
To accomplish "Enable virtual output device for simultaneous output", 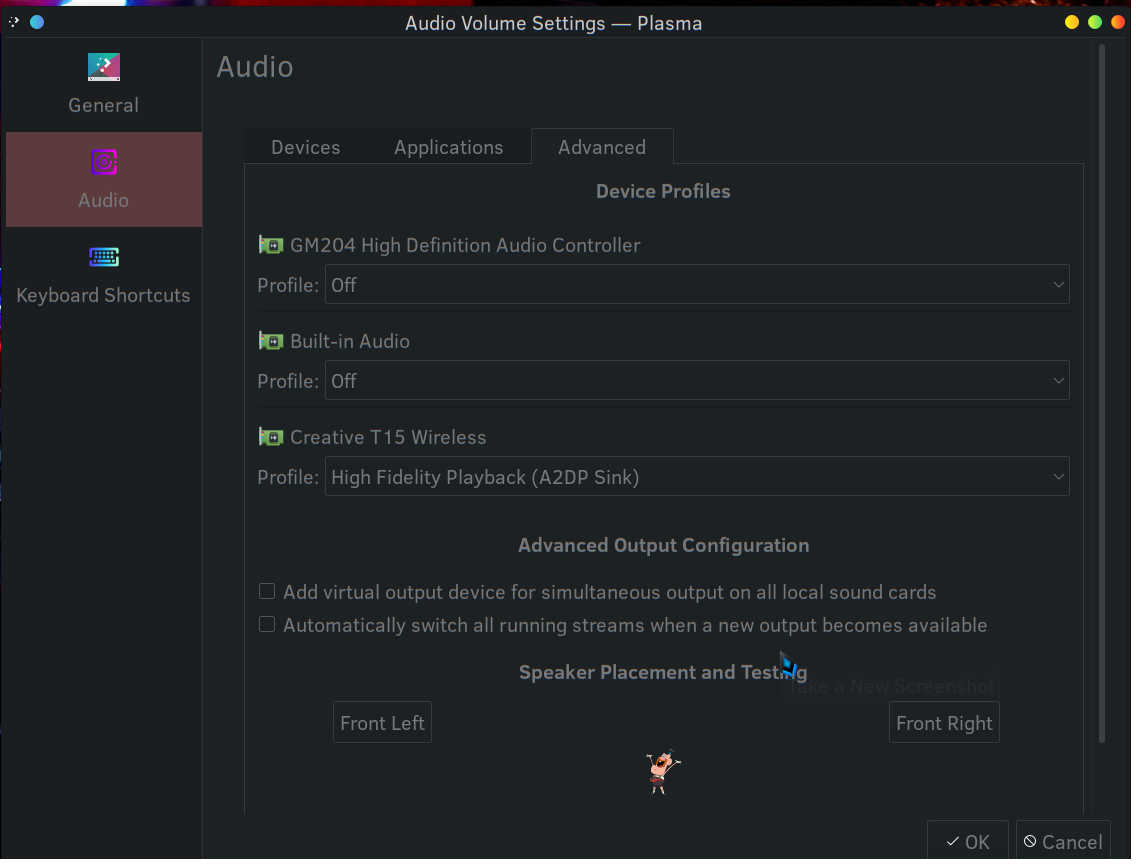I will pos(267,592).
